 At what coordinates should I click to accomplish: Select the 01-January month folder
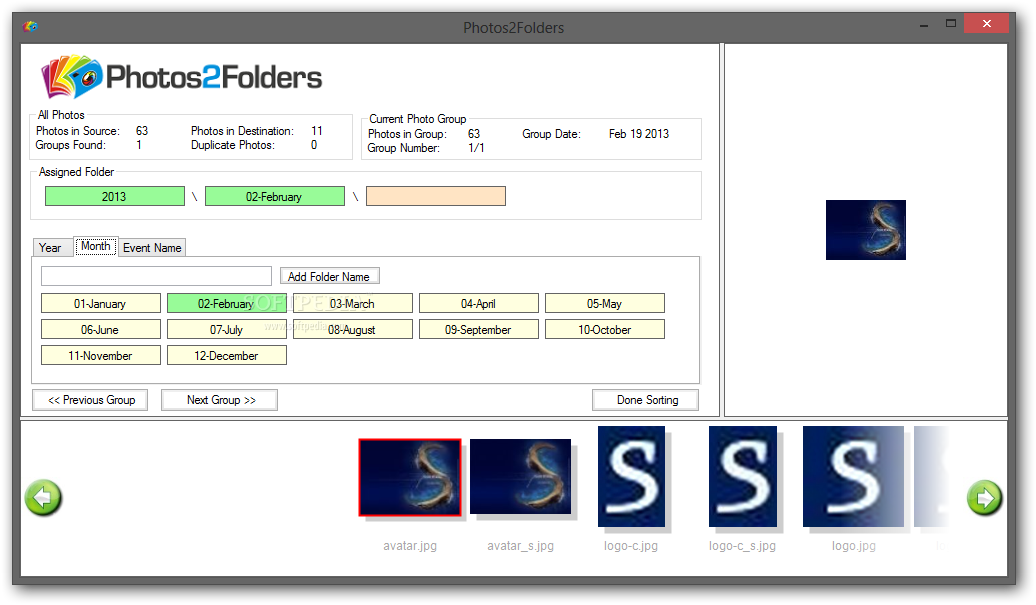pos(100,303)
